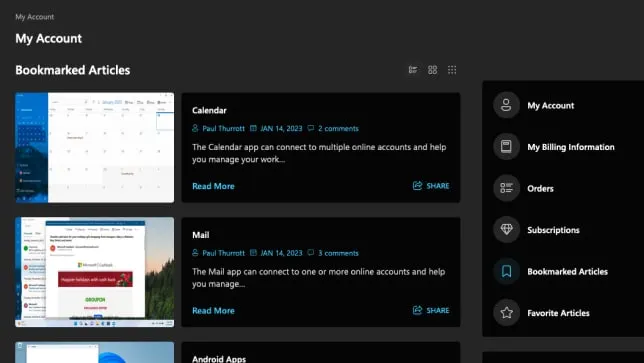Click the Android Apps article thumbnail
Screen dimensions: 644x363
pos(94,352)
